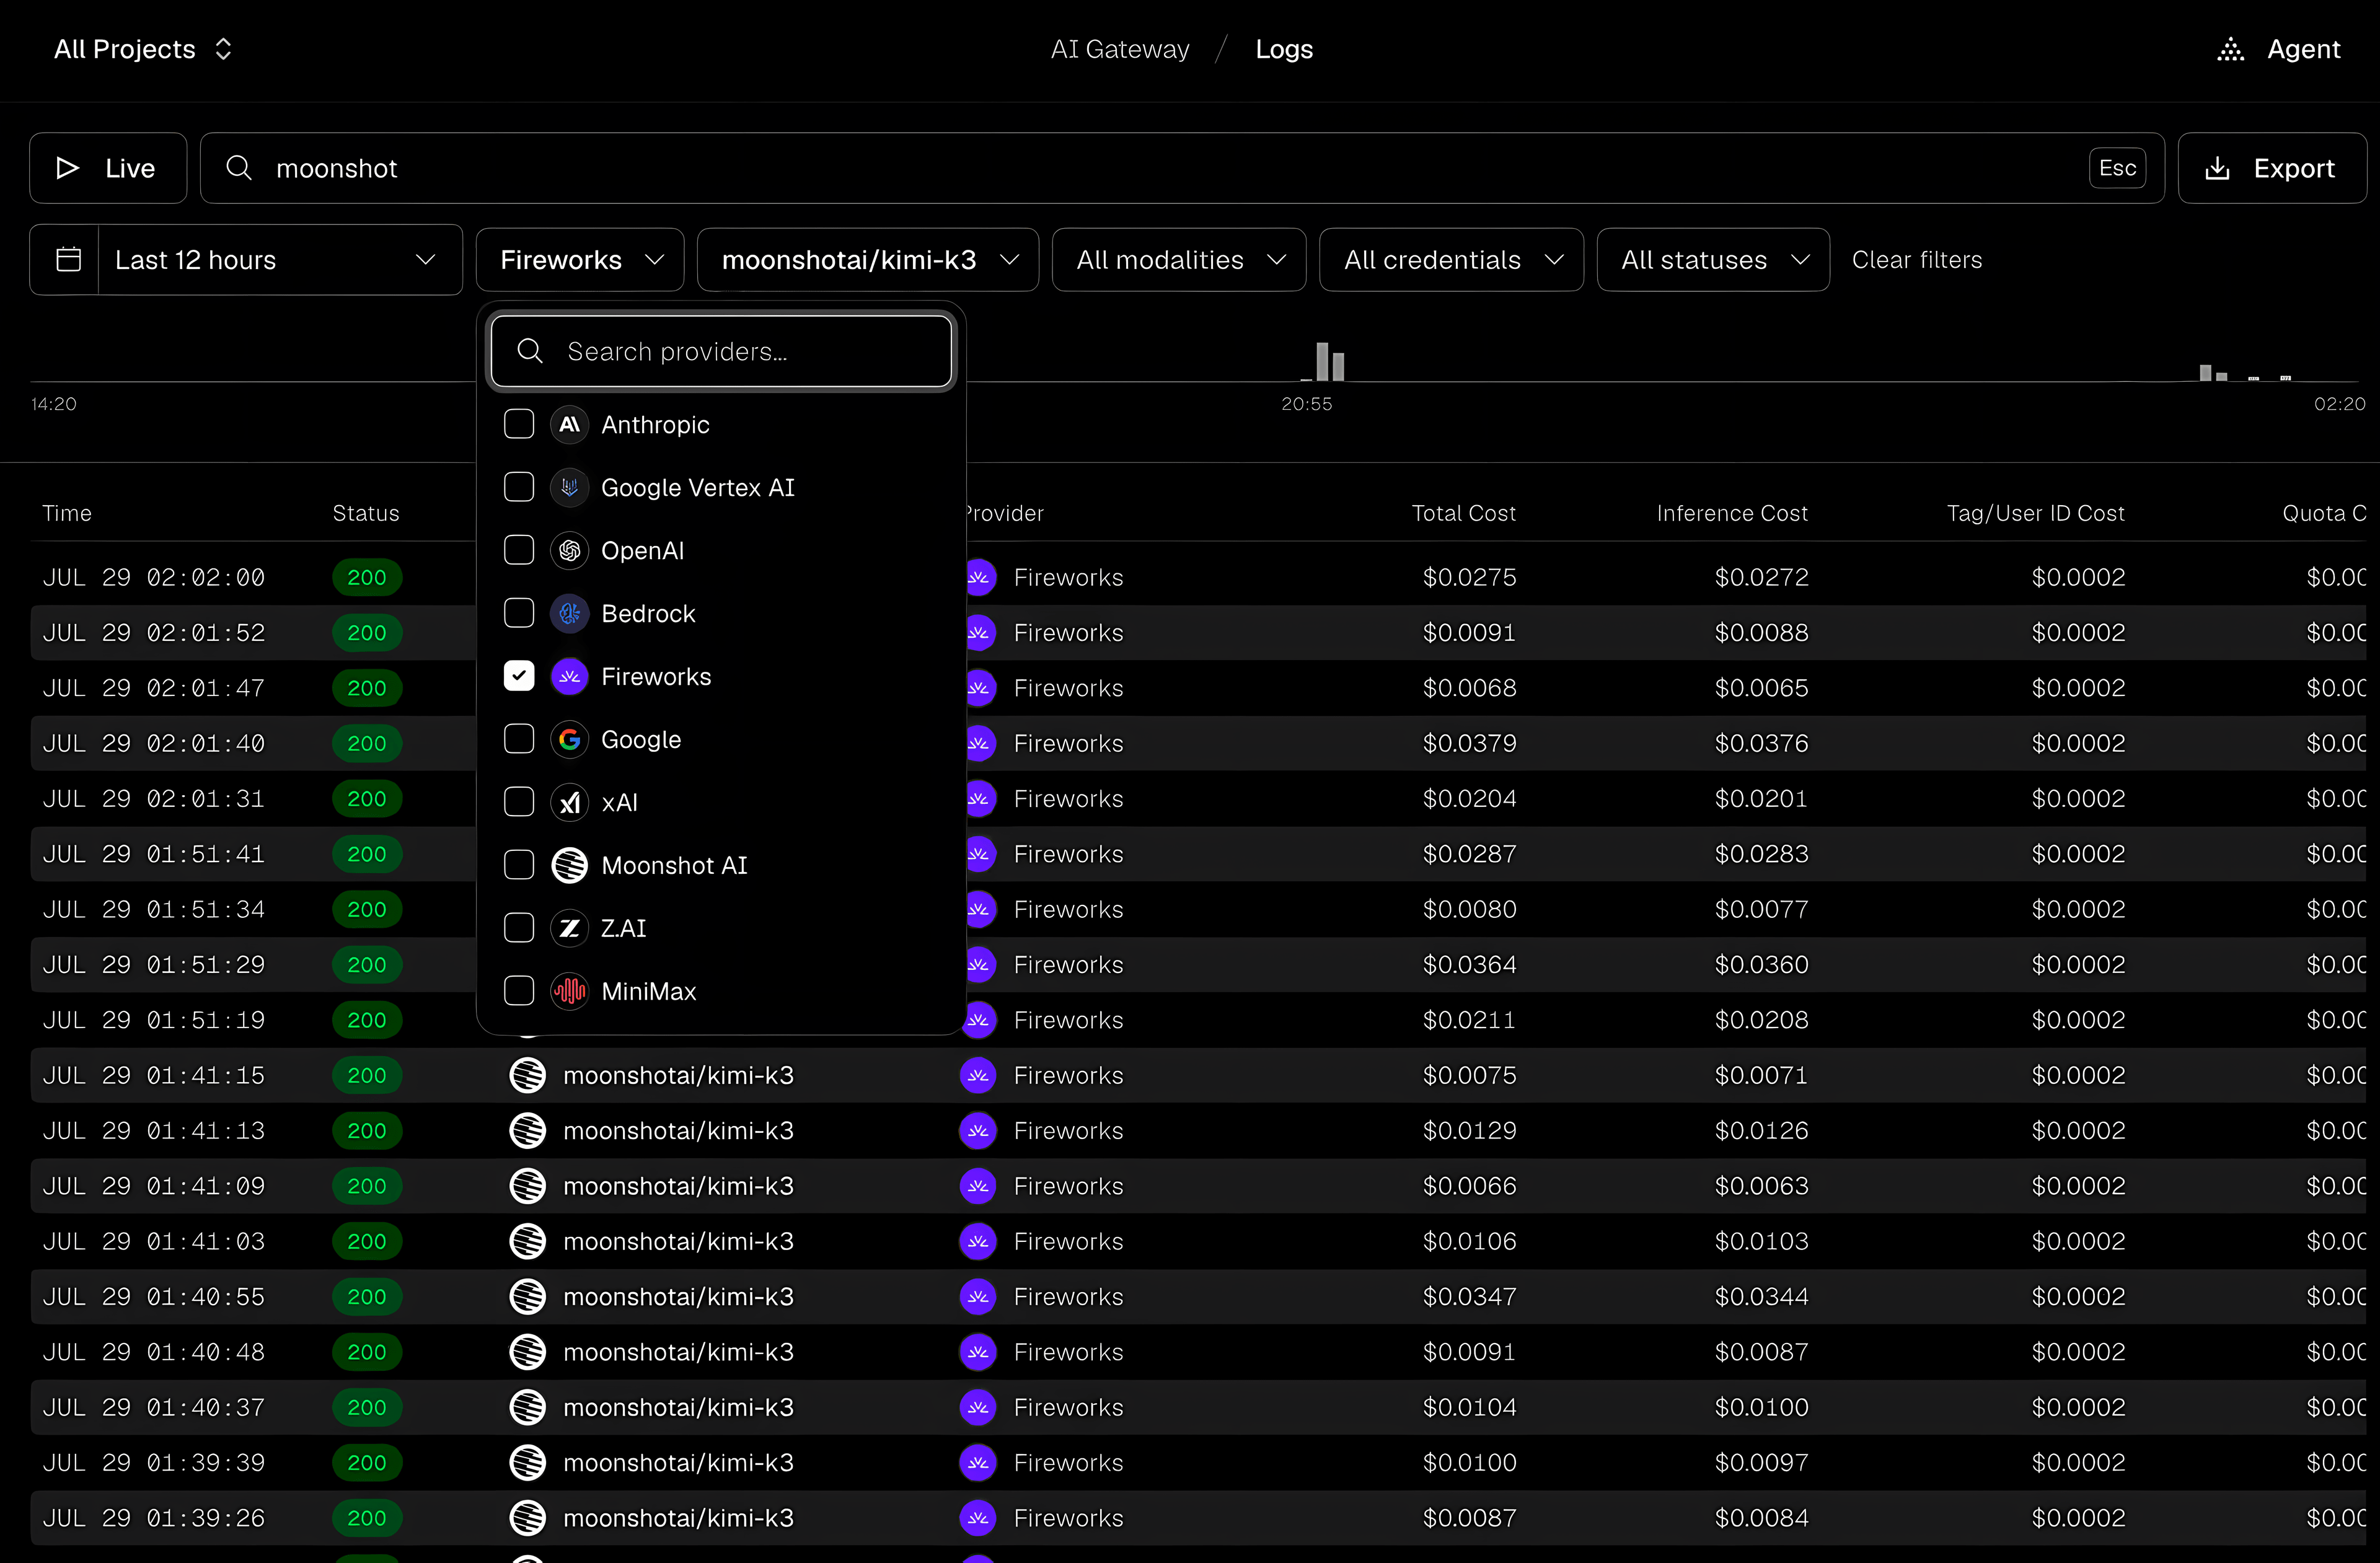Check the Google provider checkbox
Screen dimensions: 2380x1563
519,740
